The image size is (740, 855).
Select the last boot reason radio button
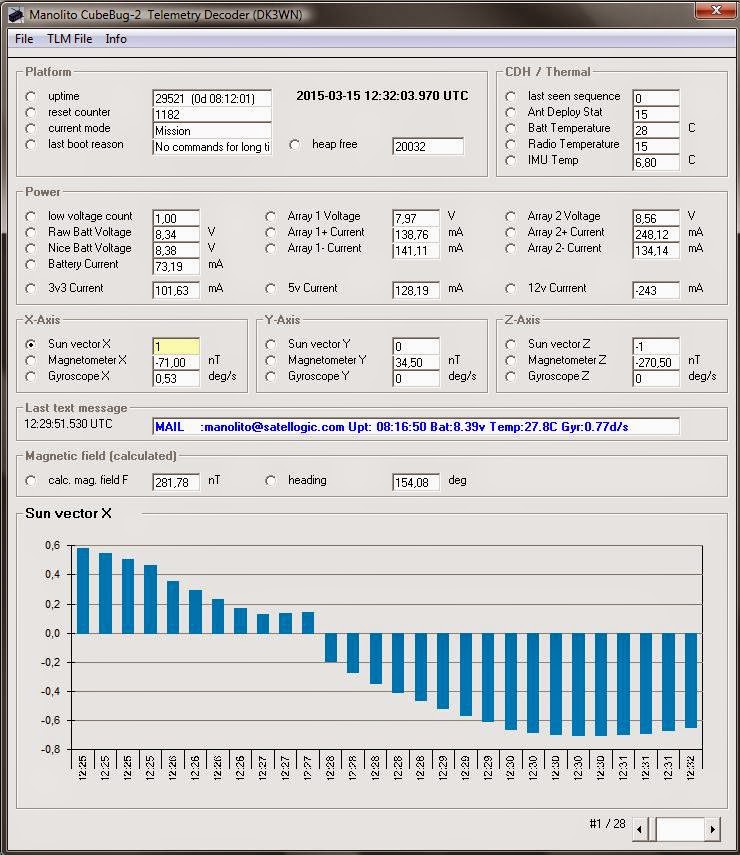point(31,144)
